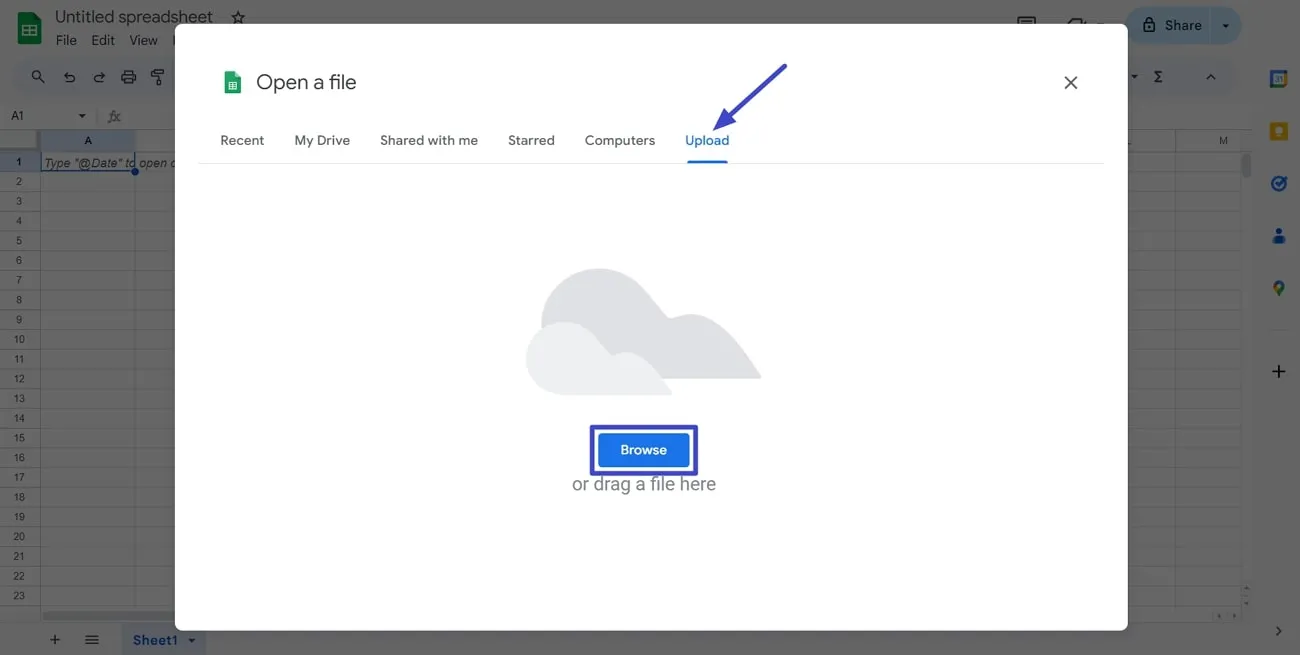This screenshot has width=1300, height=655.
Task: Hide the side panel with the arrow
Action: tap(1278, 631)
